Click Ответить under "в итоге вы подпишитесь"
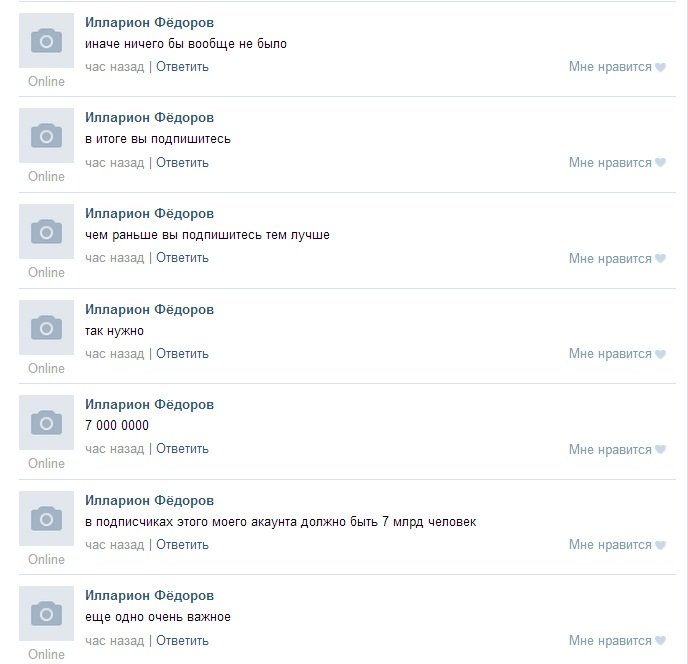688x664 pixels. click(182, 162)
